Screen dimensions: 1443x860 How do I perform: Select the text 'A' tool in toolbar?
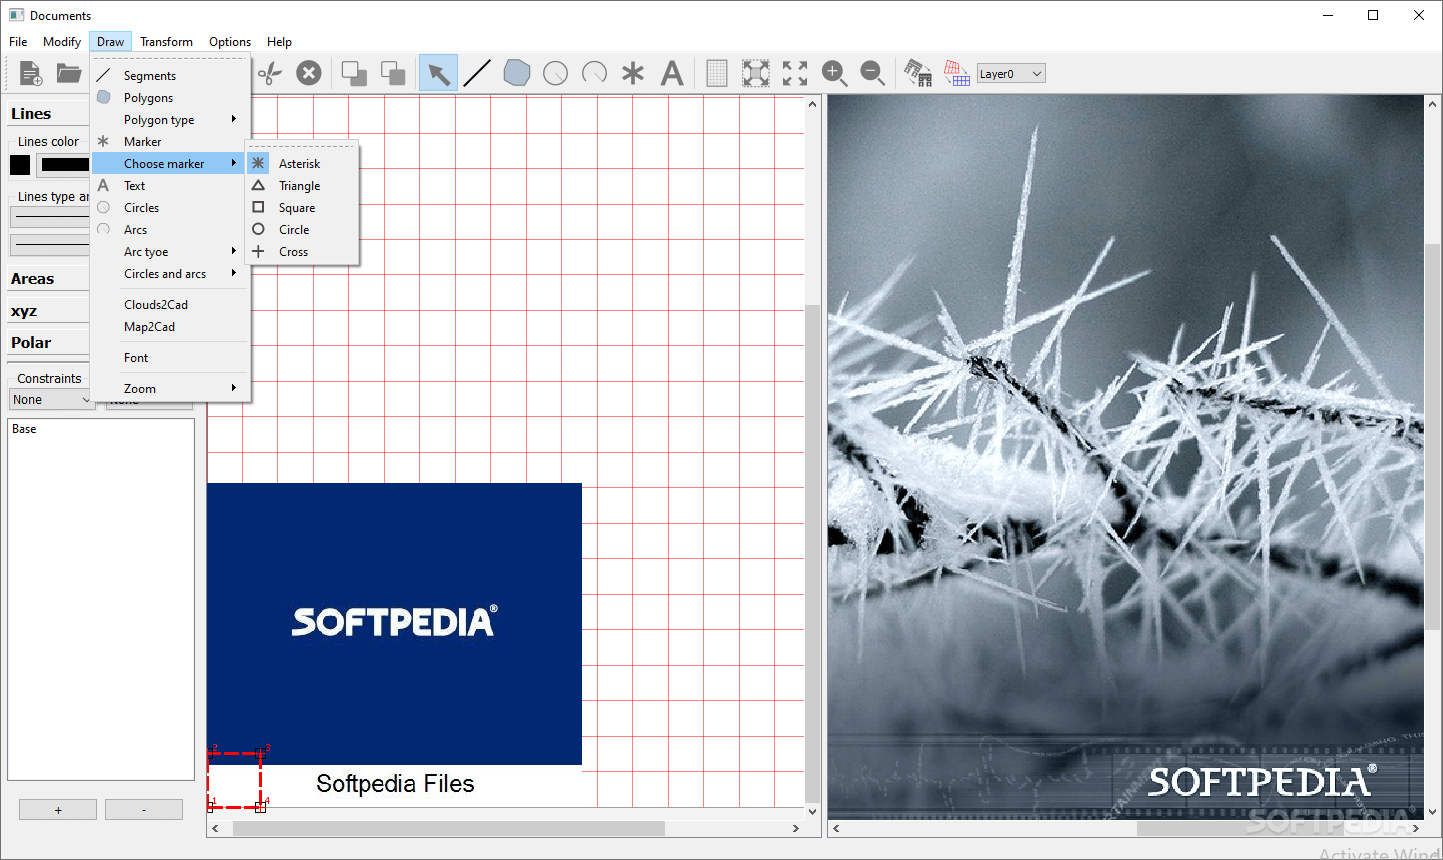672,73
